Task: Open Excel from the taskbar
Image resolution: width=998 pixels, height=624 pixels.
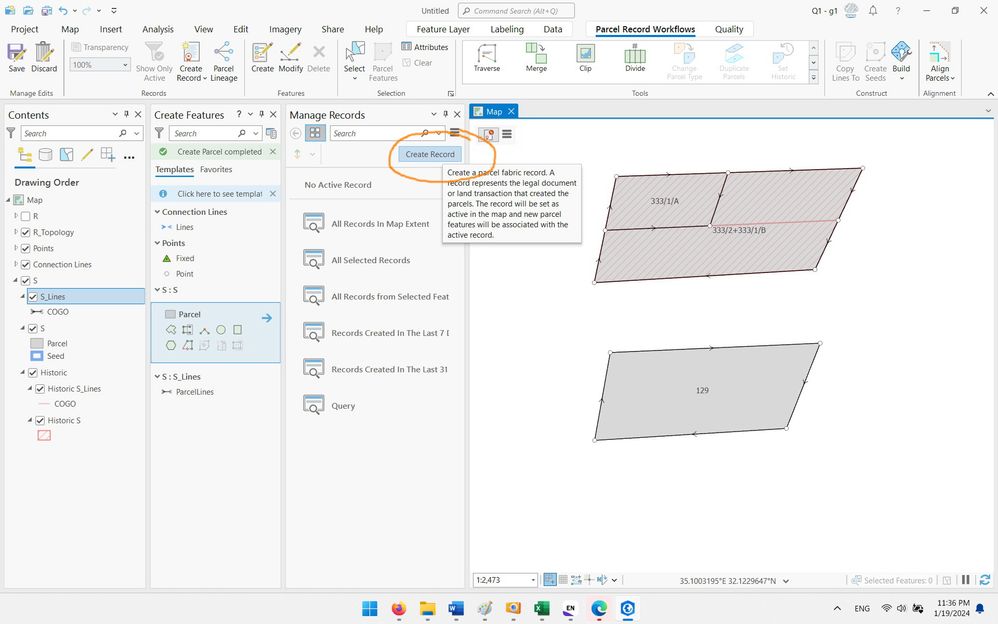Action: tap(542, 609)
